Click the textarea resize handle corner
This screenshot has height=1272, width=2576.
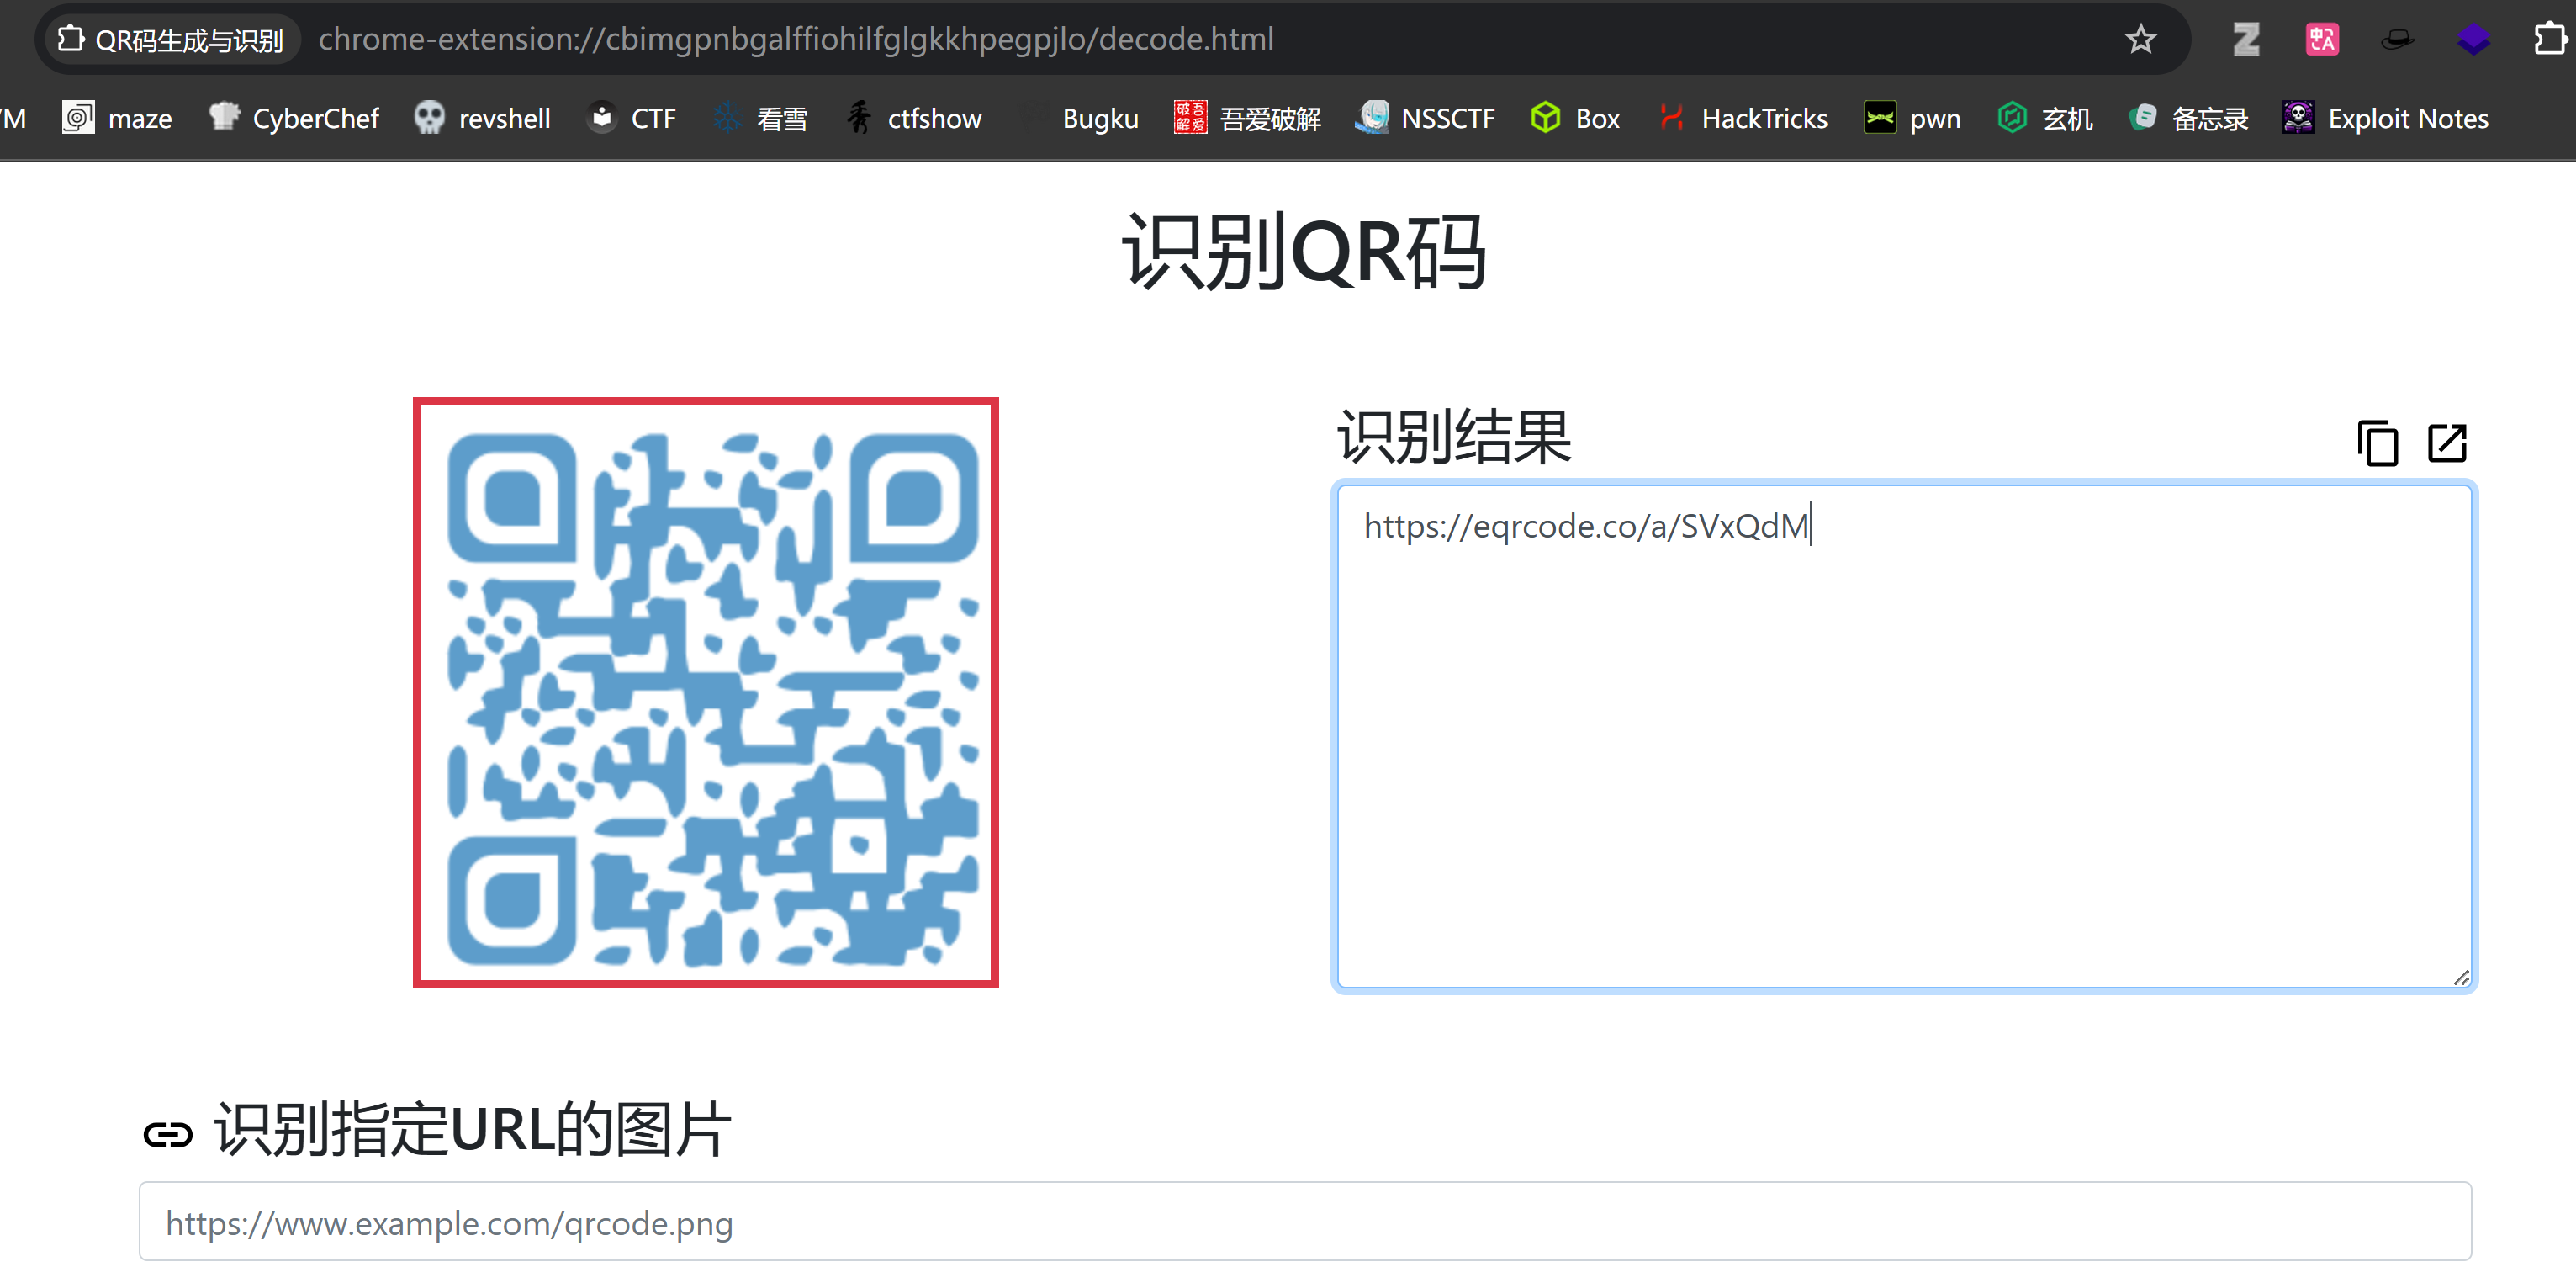pos(2460,977)
